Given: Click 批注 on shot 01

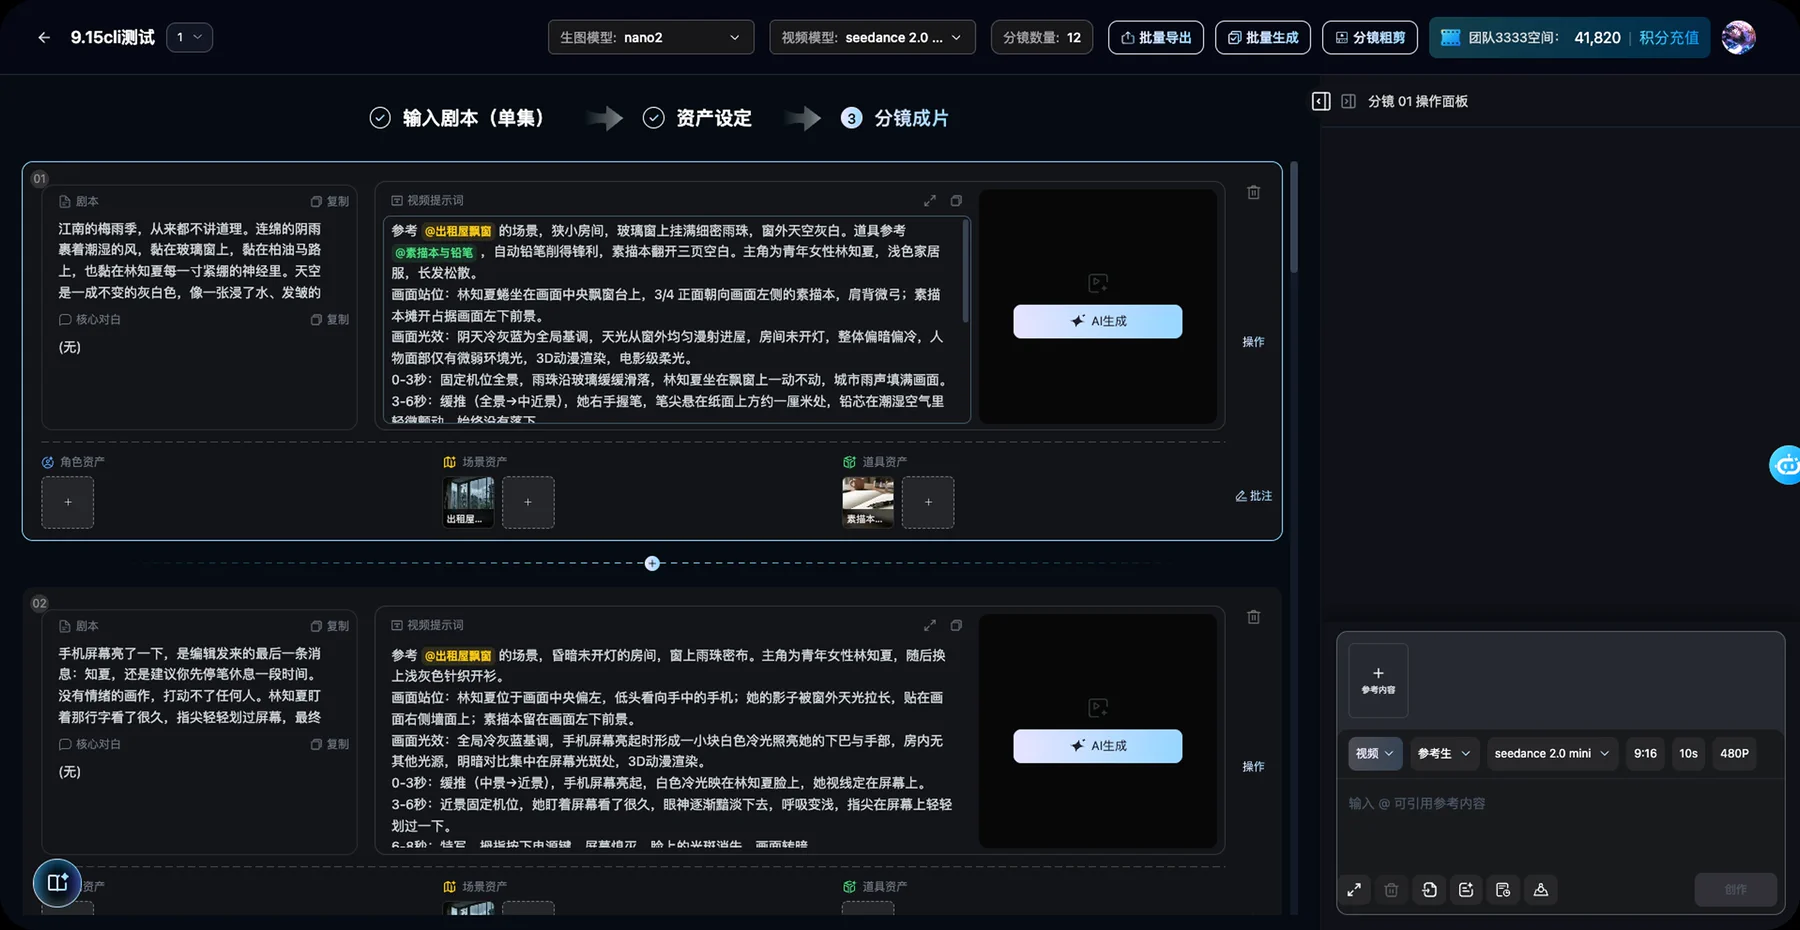Looking at the screenshot, I should (1254, 496).
